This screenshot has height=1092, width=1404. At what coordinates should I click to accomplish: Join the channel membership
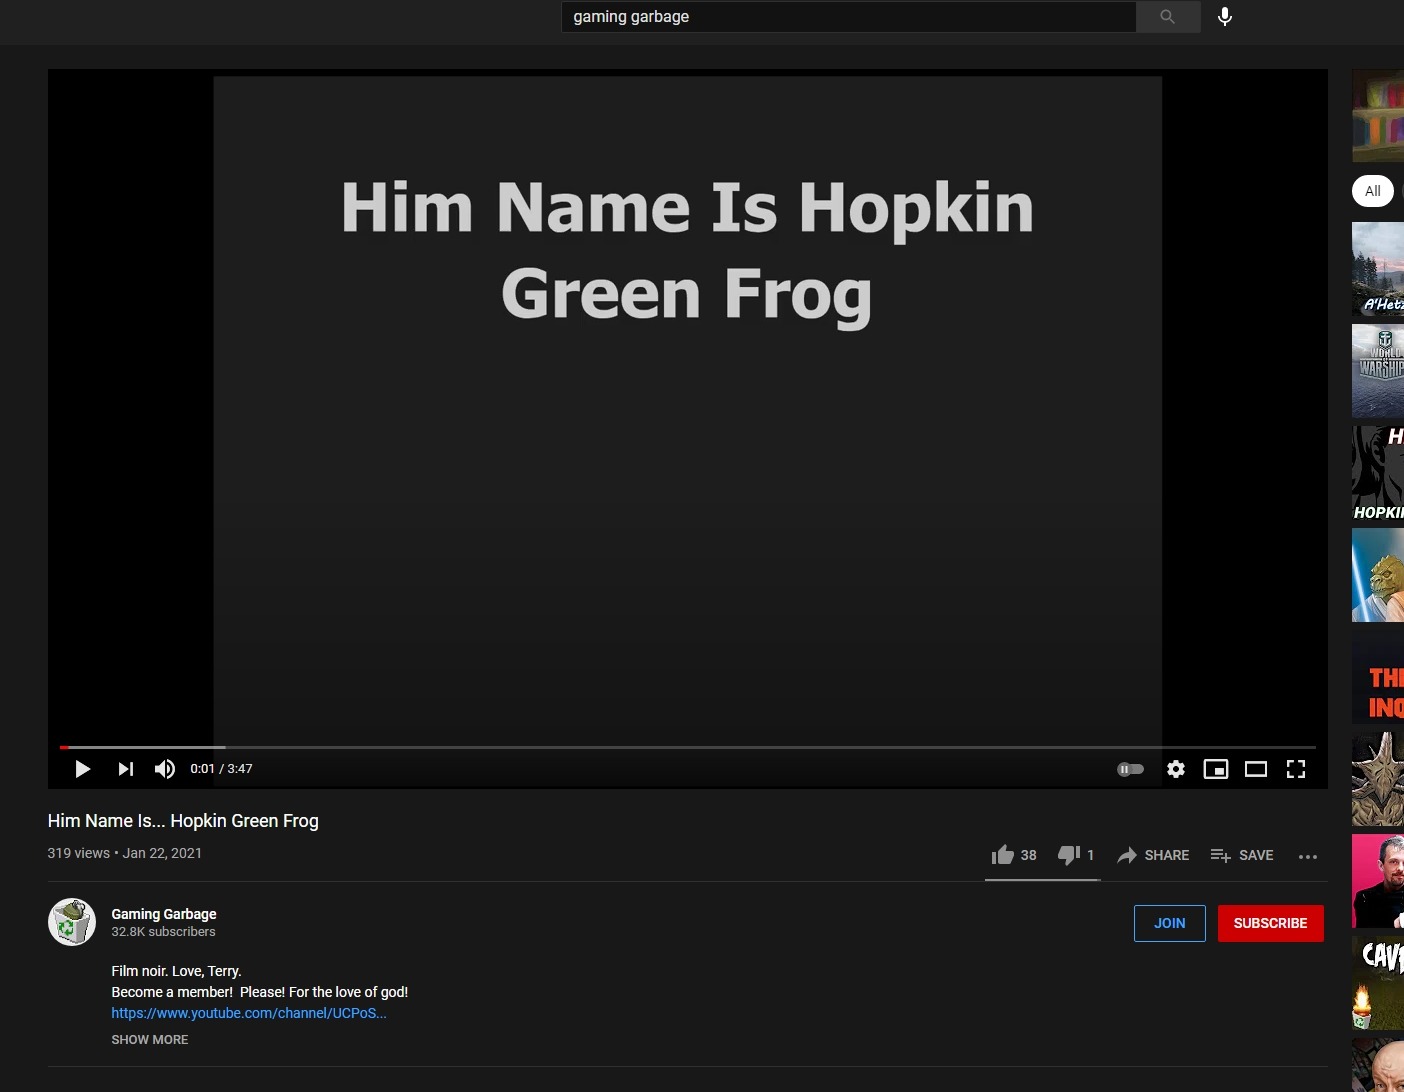1170,923
